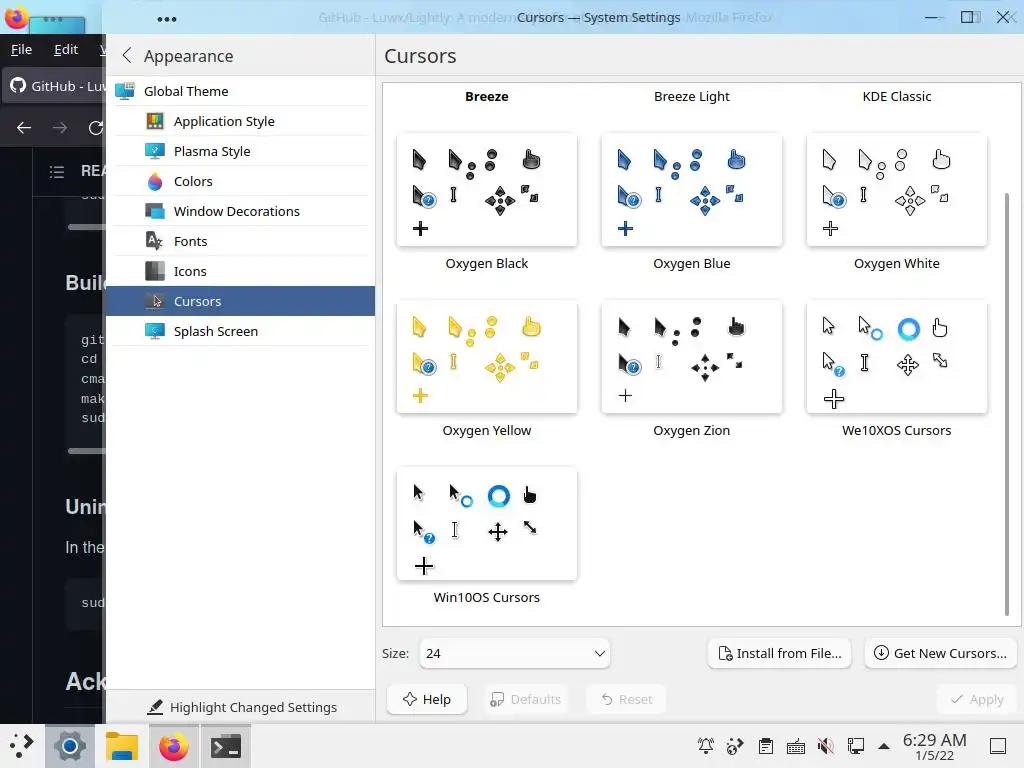Click Firefox back navigation arrow
The width and height of the screenshot is (1024, 768).
[x=24, y=128]
